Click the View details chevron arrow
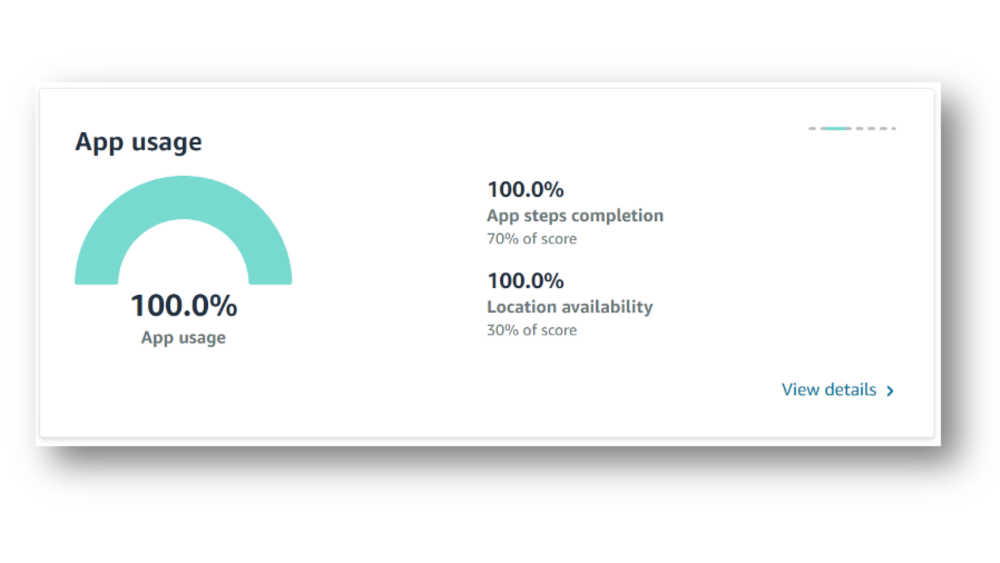Screen dimensions: 1000x563 tap(890, 391)
